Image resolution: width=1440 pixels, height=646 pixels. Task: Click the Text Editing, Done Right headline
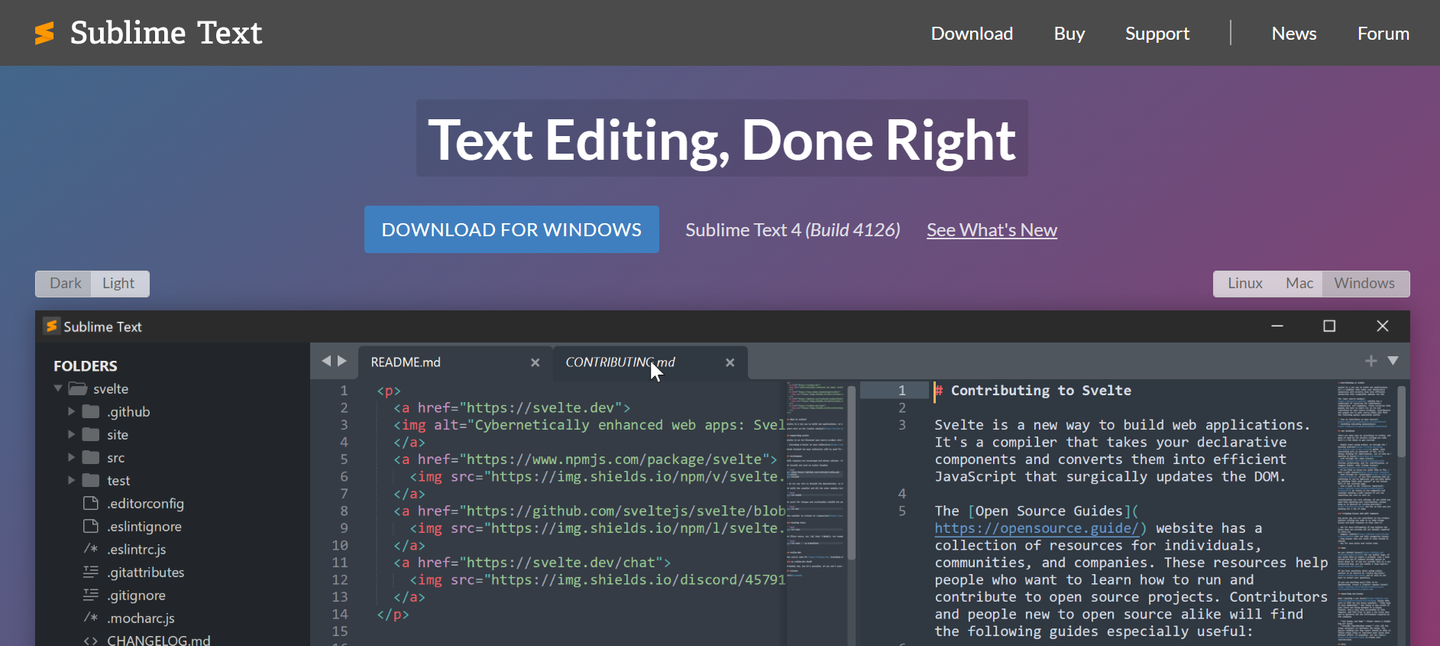[x=721, y=139]
